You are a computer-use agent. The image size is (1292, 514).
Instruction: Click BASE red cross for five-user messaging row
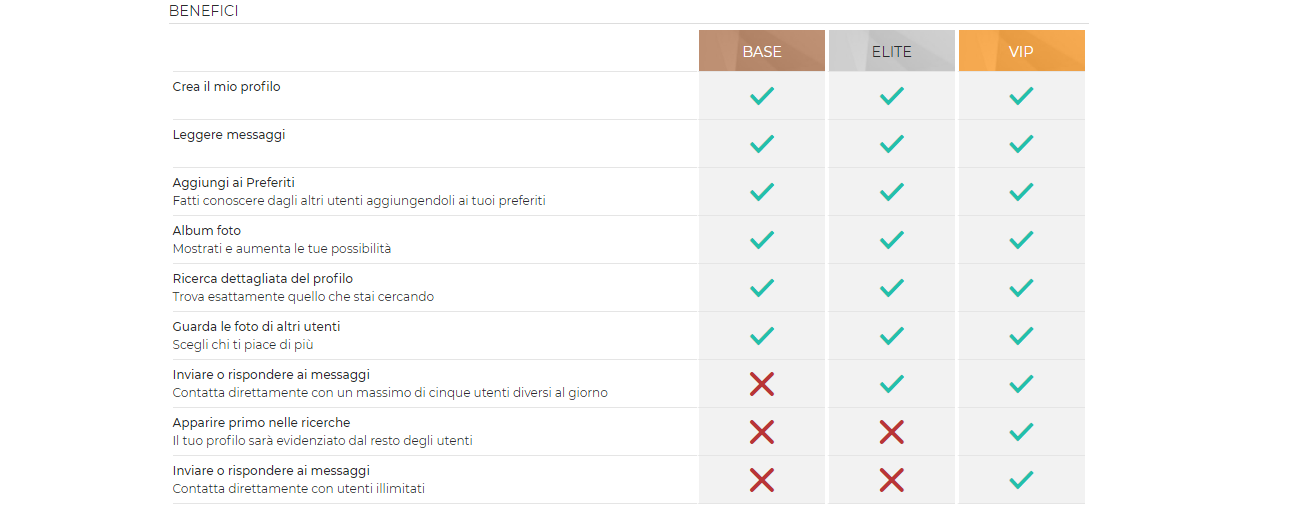pos(762,384)
